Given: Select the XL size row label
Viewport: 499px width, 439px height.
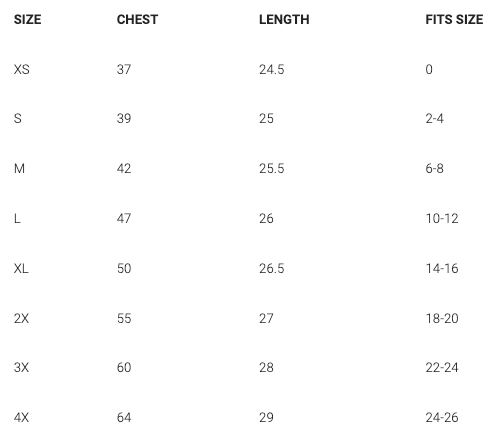Looking at the screenshot, I should click(x=21, y=268).
